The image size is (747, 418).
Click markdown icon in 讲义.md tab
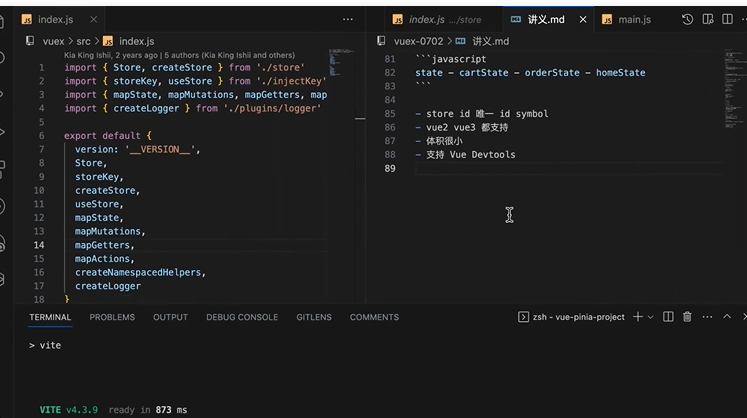515,20
